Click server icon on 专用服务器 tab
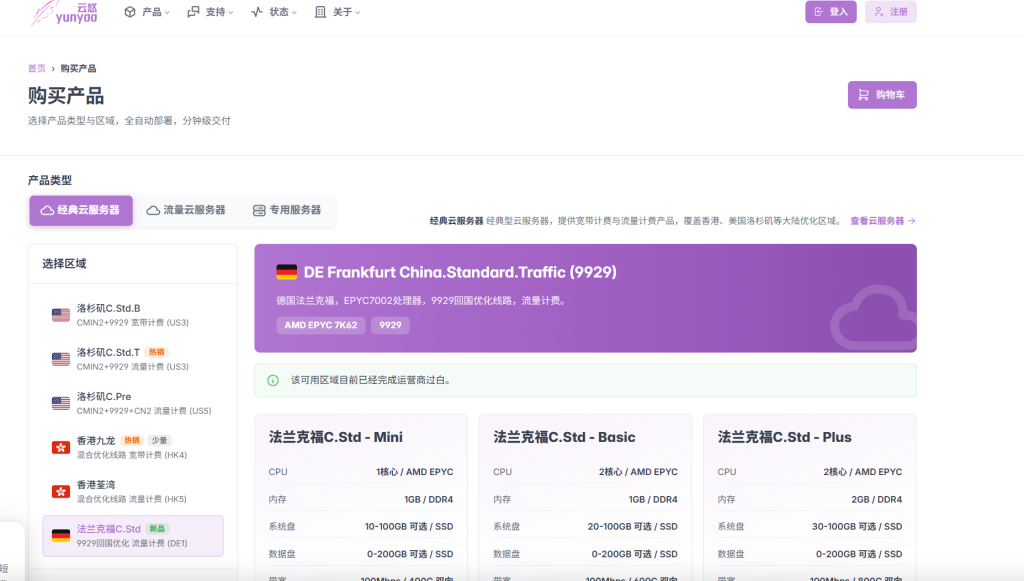Screen dimensions: 1024x581 tap(259, 210)
